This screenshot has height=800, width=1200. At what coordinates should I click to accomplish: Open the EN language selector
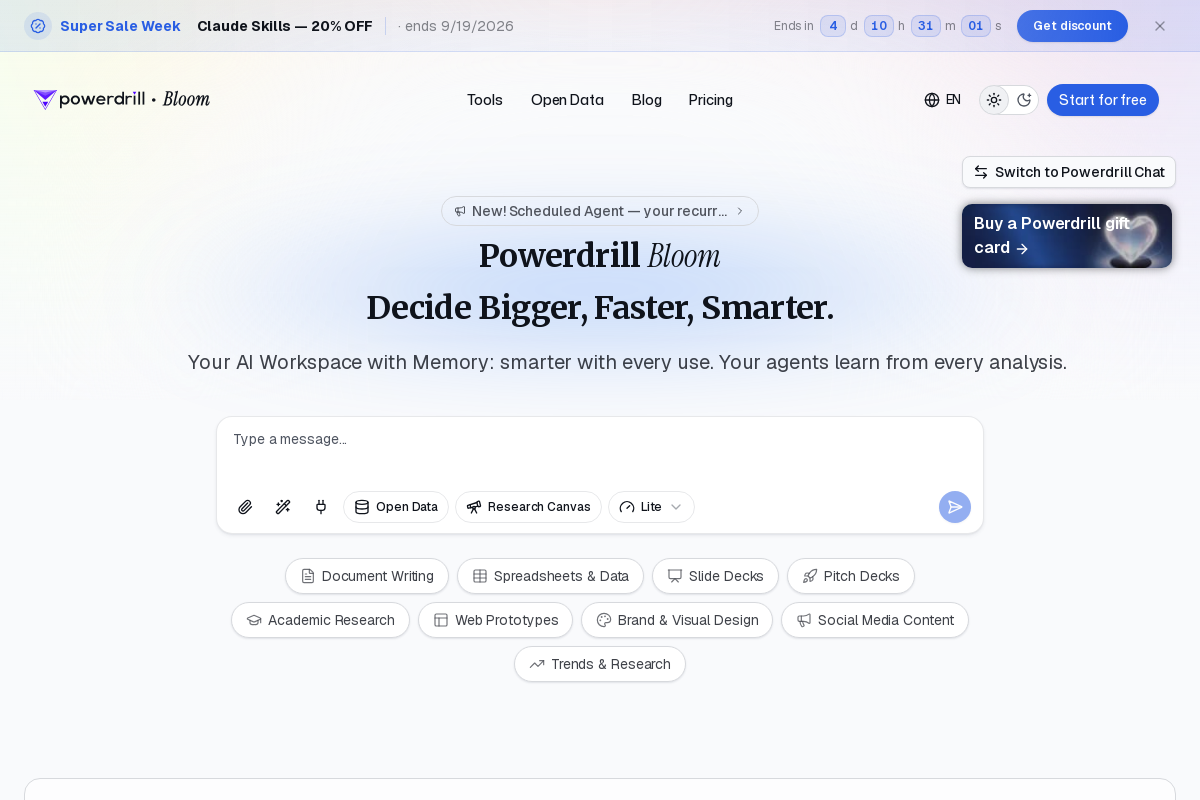pos(943,100)
